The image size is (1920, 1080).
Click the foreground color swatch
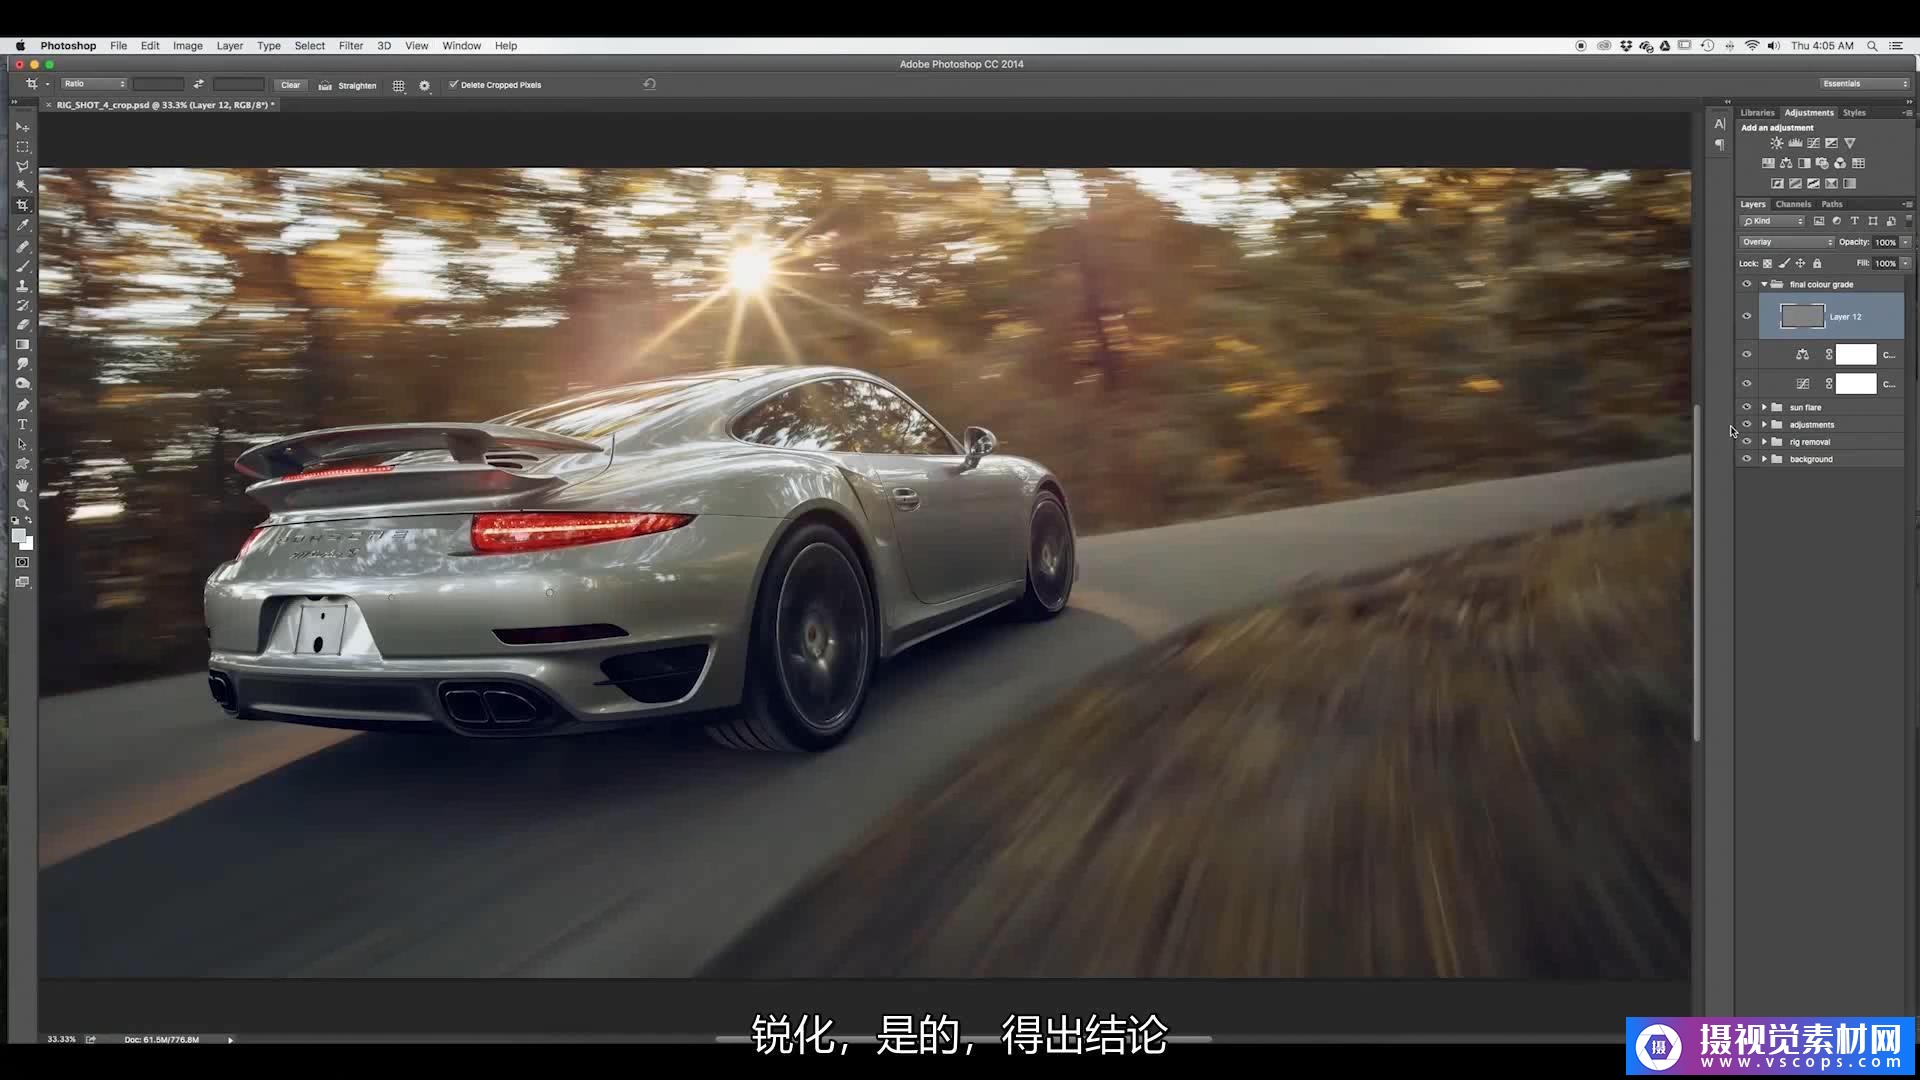pyautogui.click(x=18, y=536)
